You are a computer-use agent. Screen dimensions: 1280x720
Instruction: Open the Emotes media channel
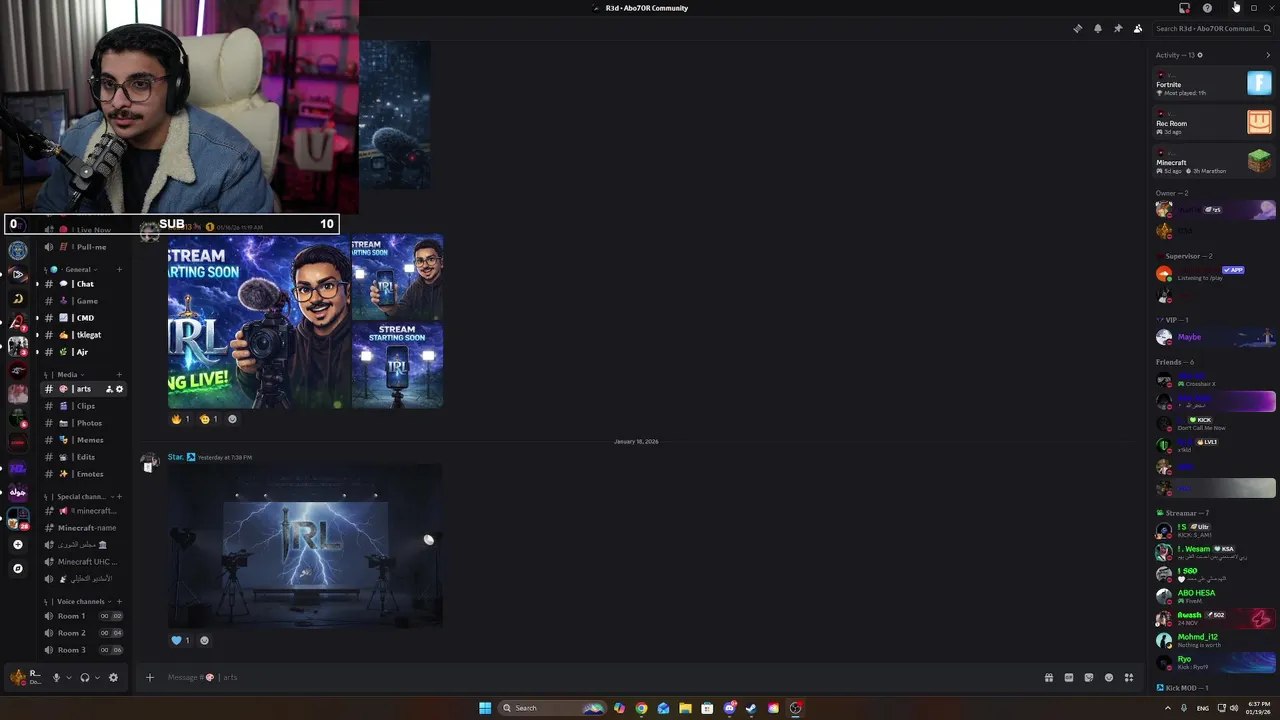tap(83, 474)
